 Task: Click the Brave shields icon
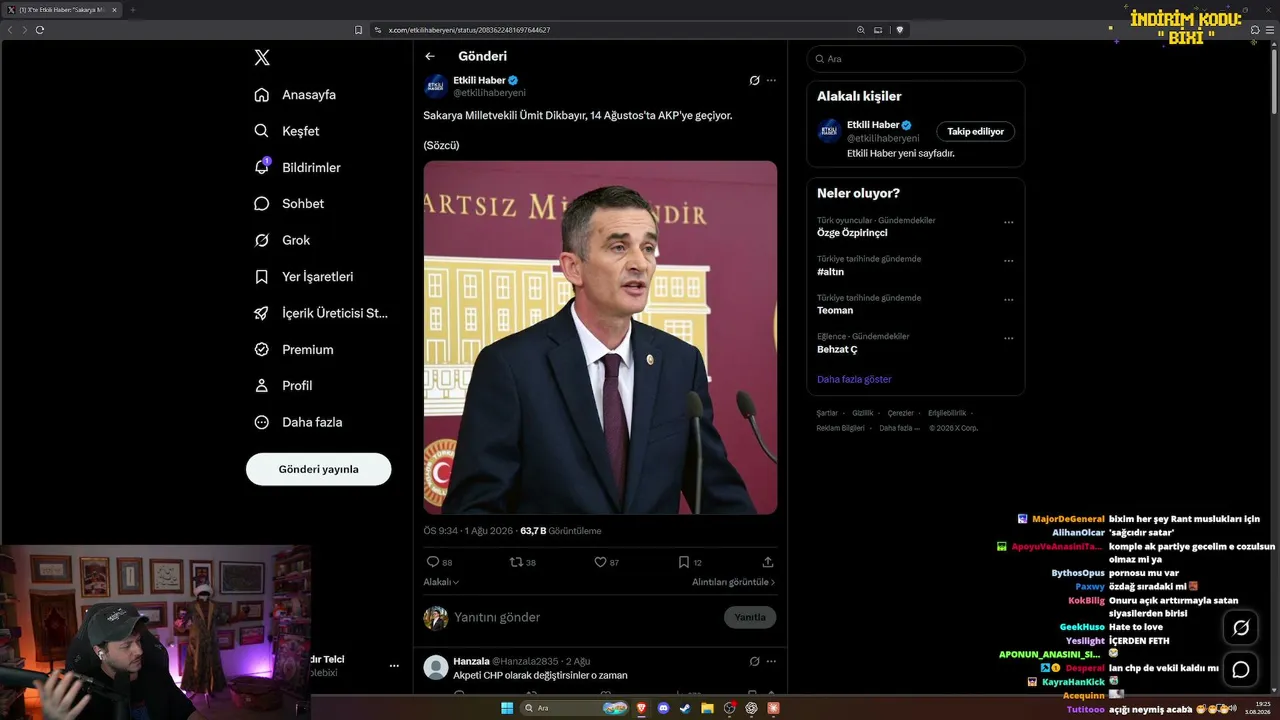coord(900,30)
